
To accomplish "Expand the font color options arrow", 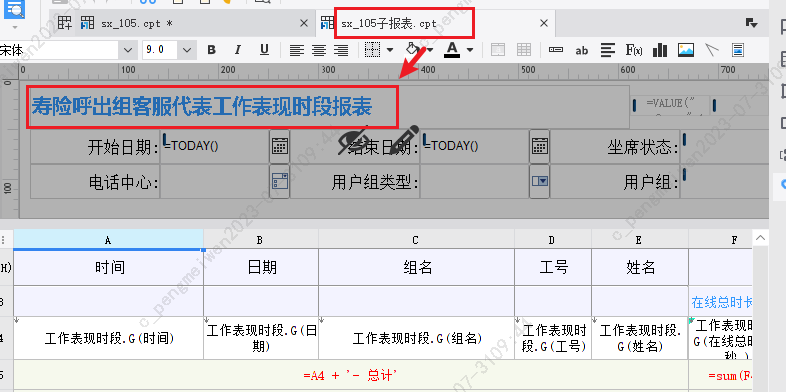I will click(x=470, y=50).
